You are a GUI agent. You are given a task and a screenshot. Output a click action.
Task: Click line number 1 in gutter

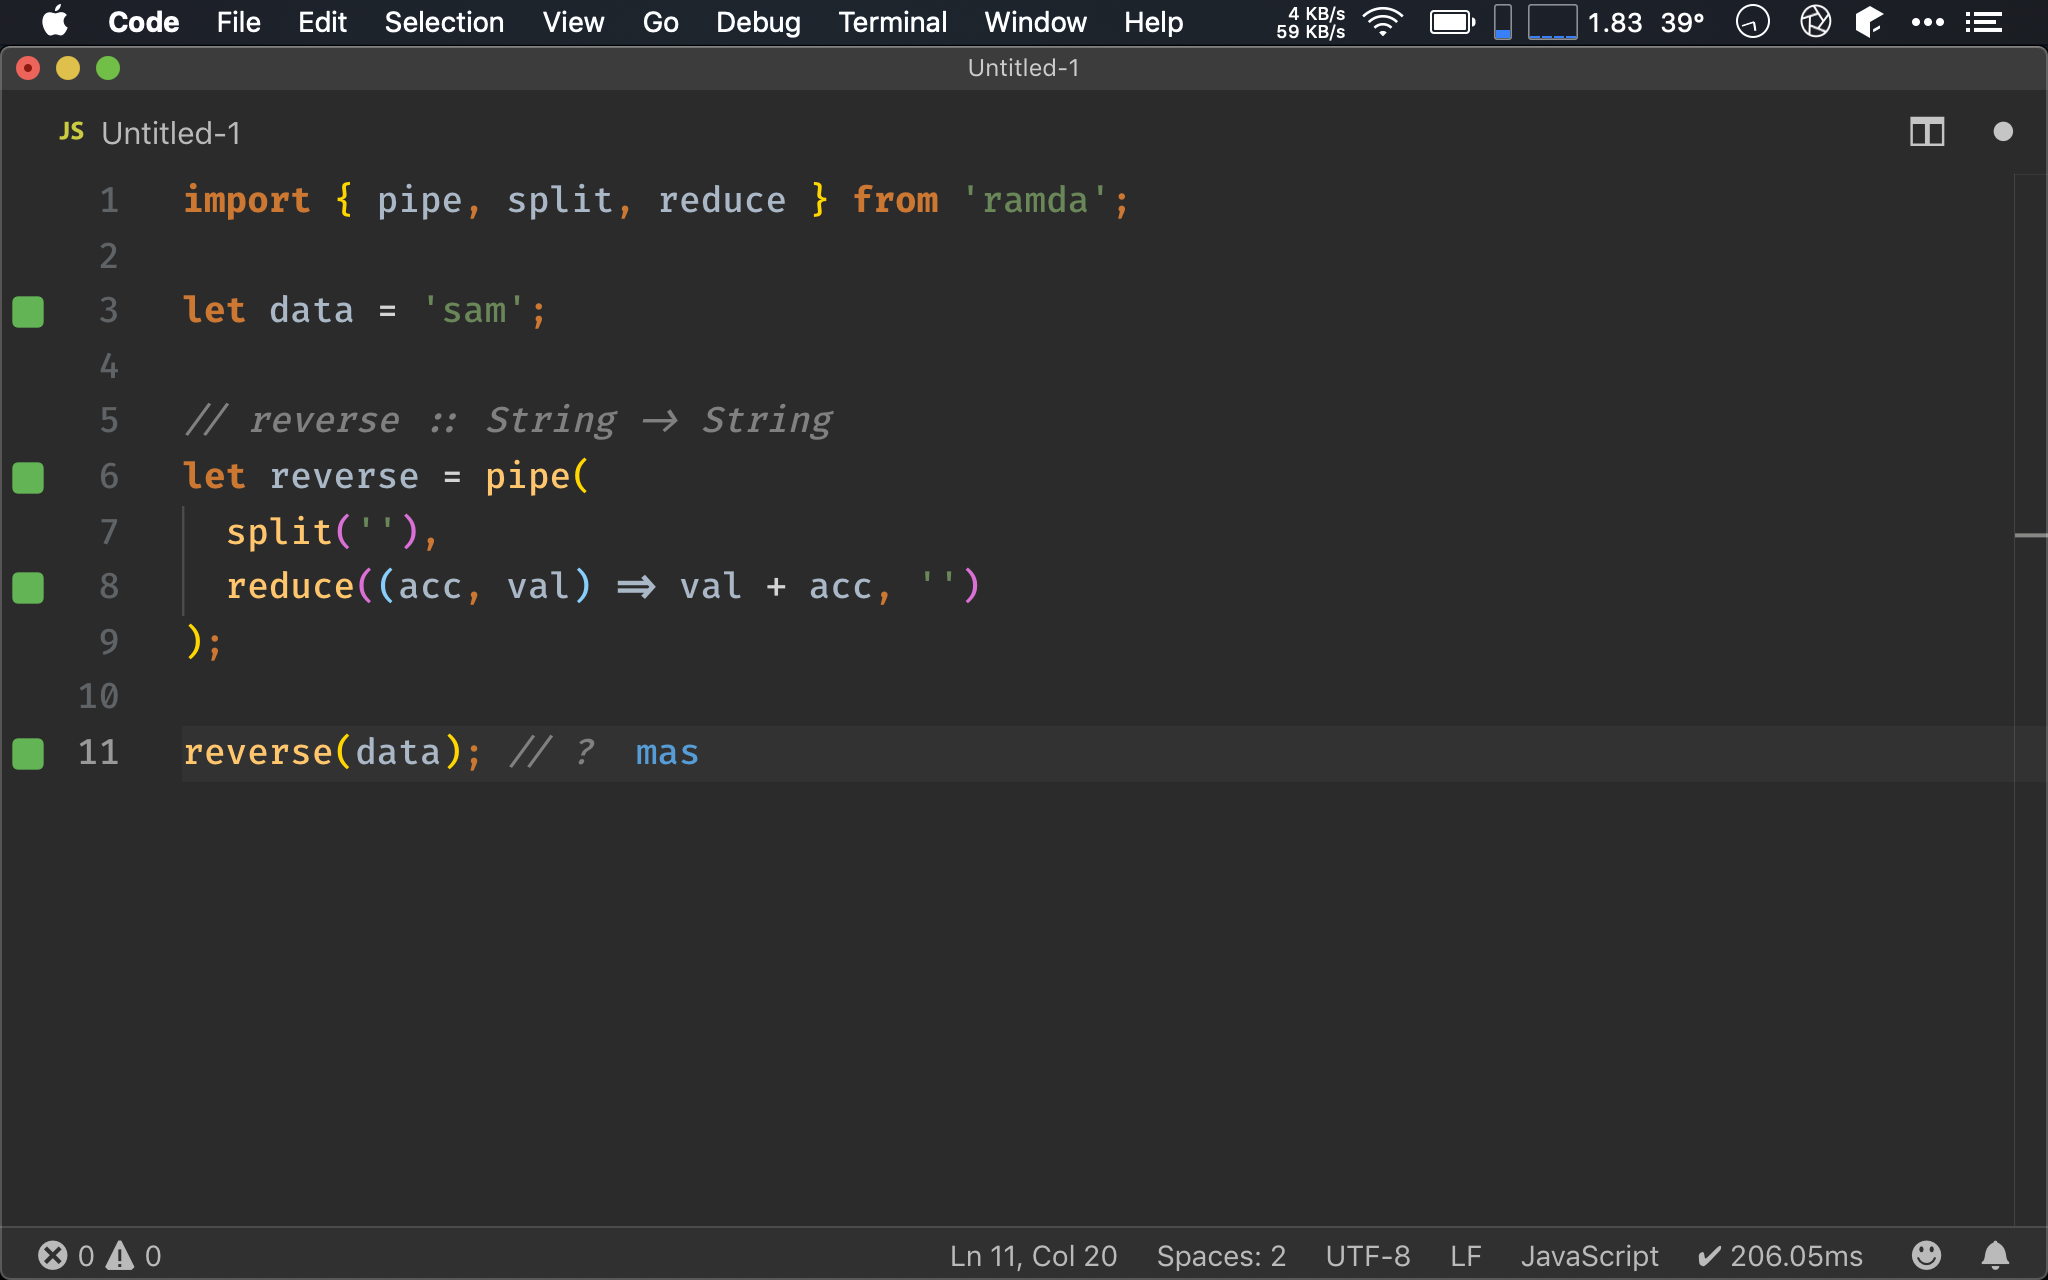click(x=108, y=201)
